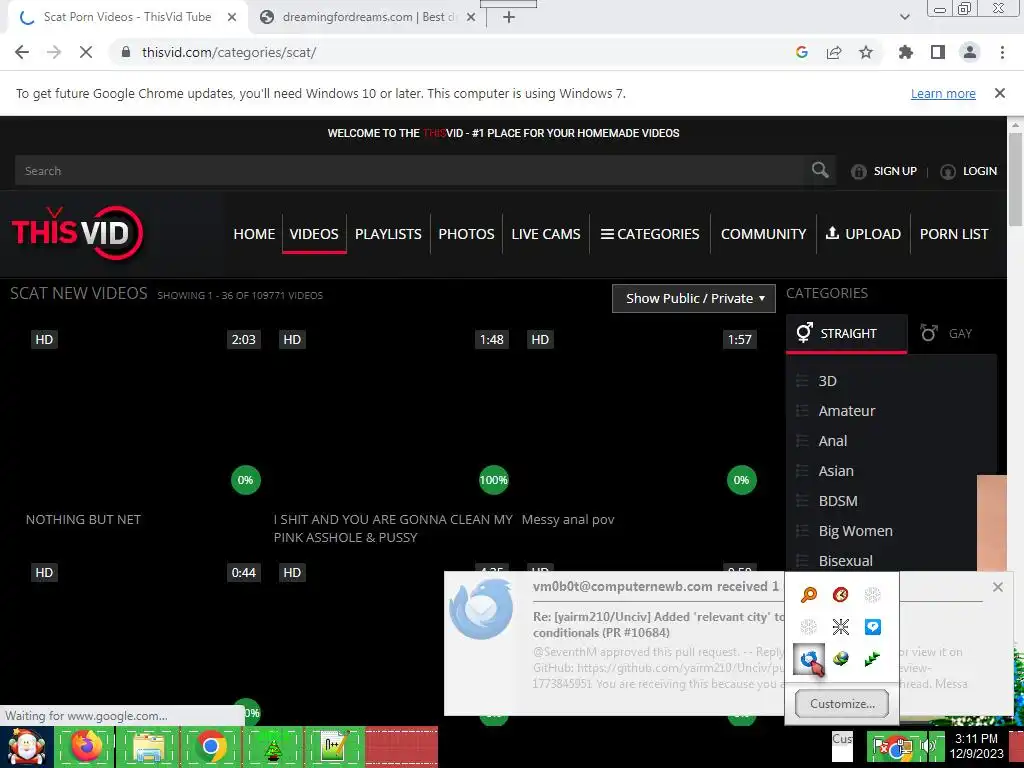Click the globe download manager tray icon
Screen dimensions: 1024x768
840,659
